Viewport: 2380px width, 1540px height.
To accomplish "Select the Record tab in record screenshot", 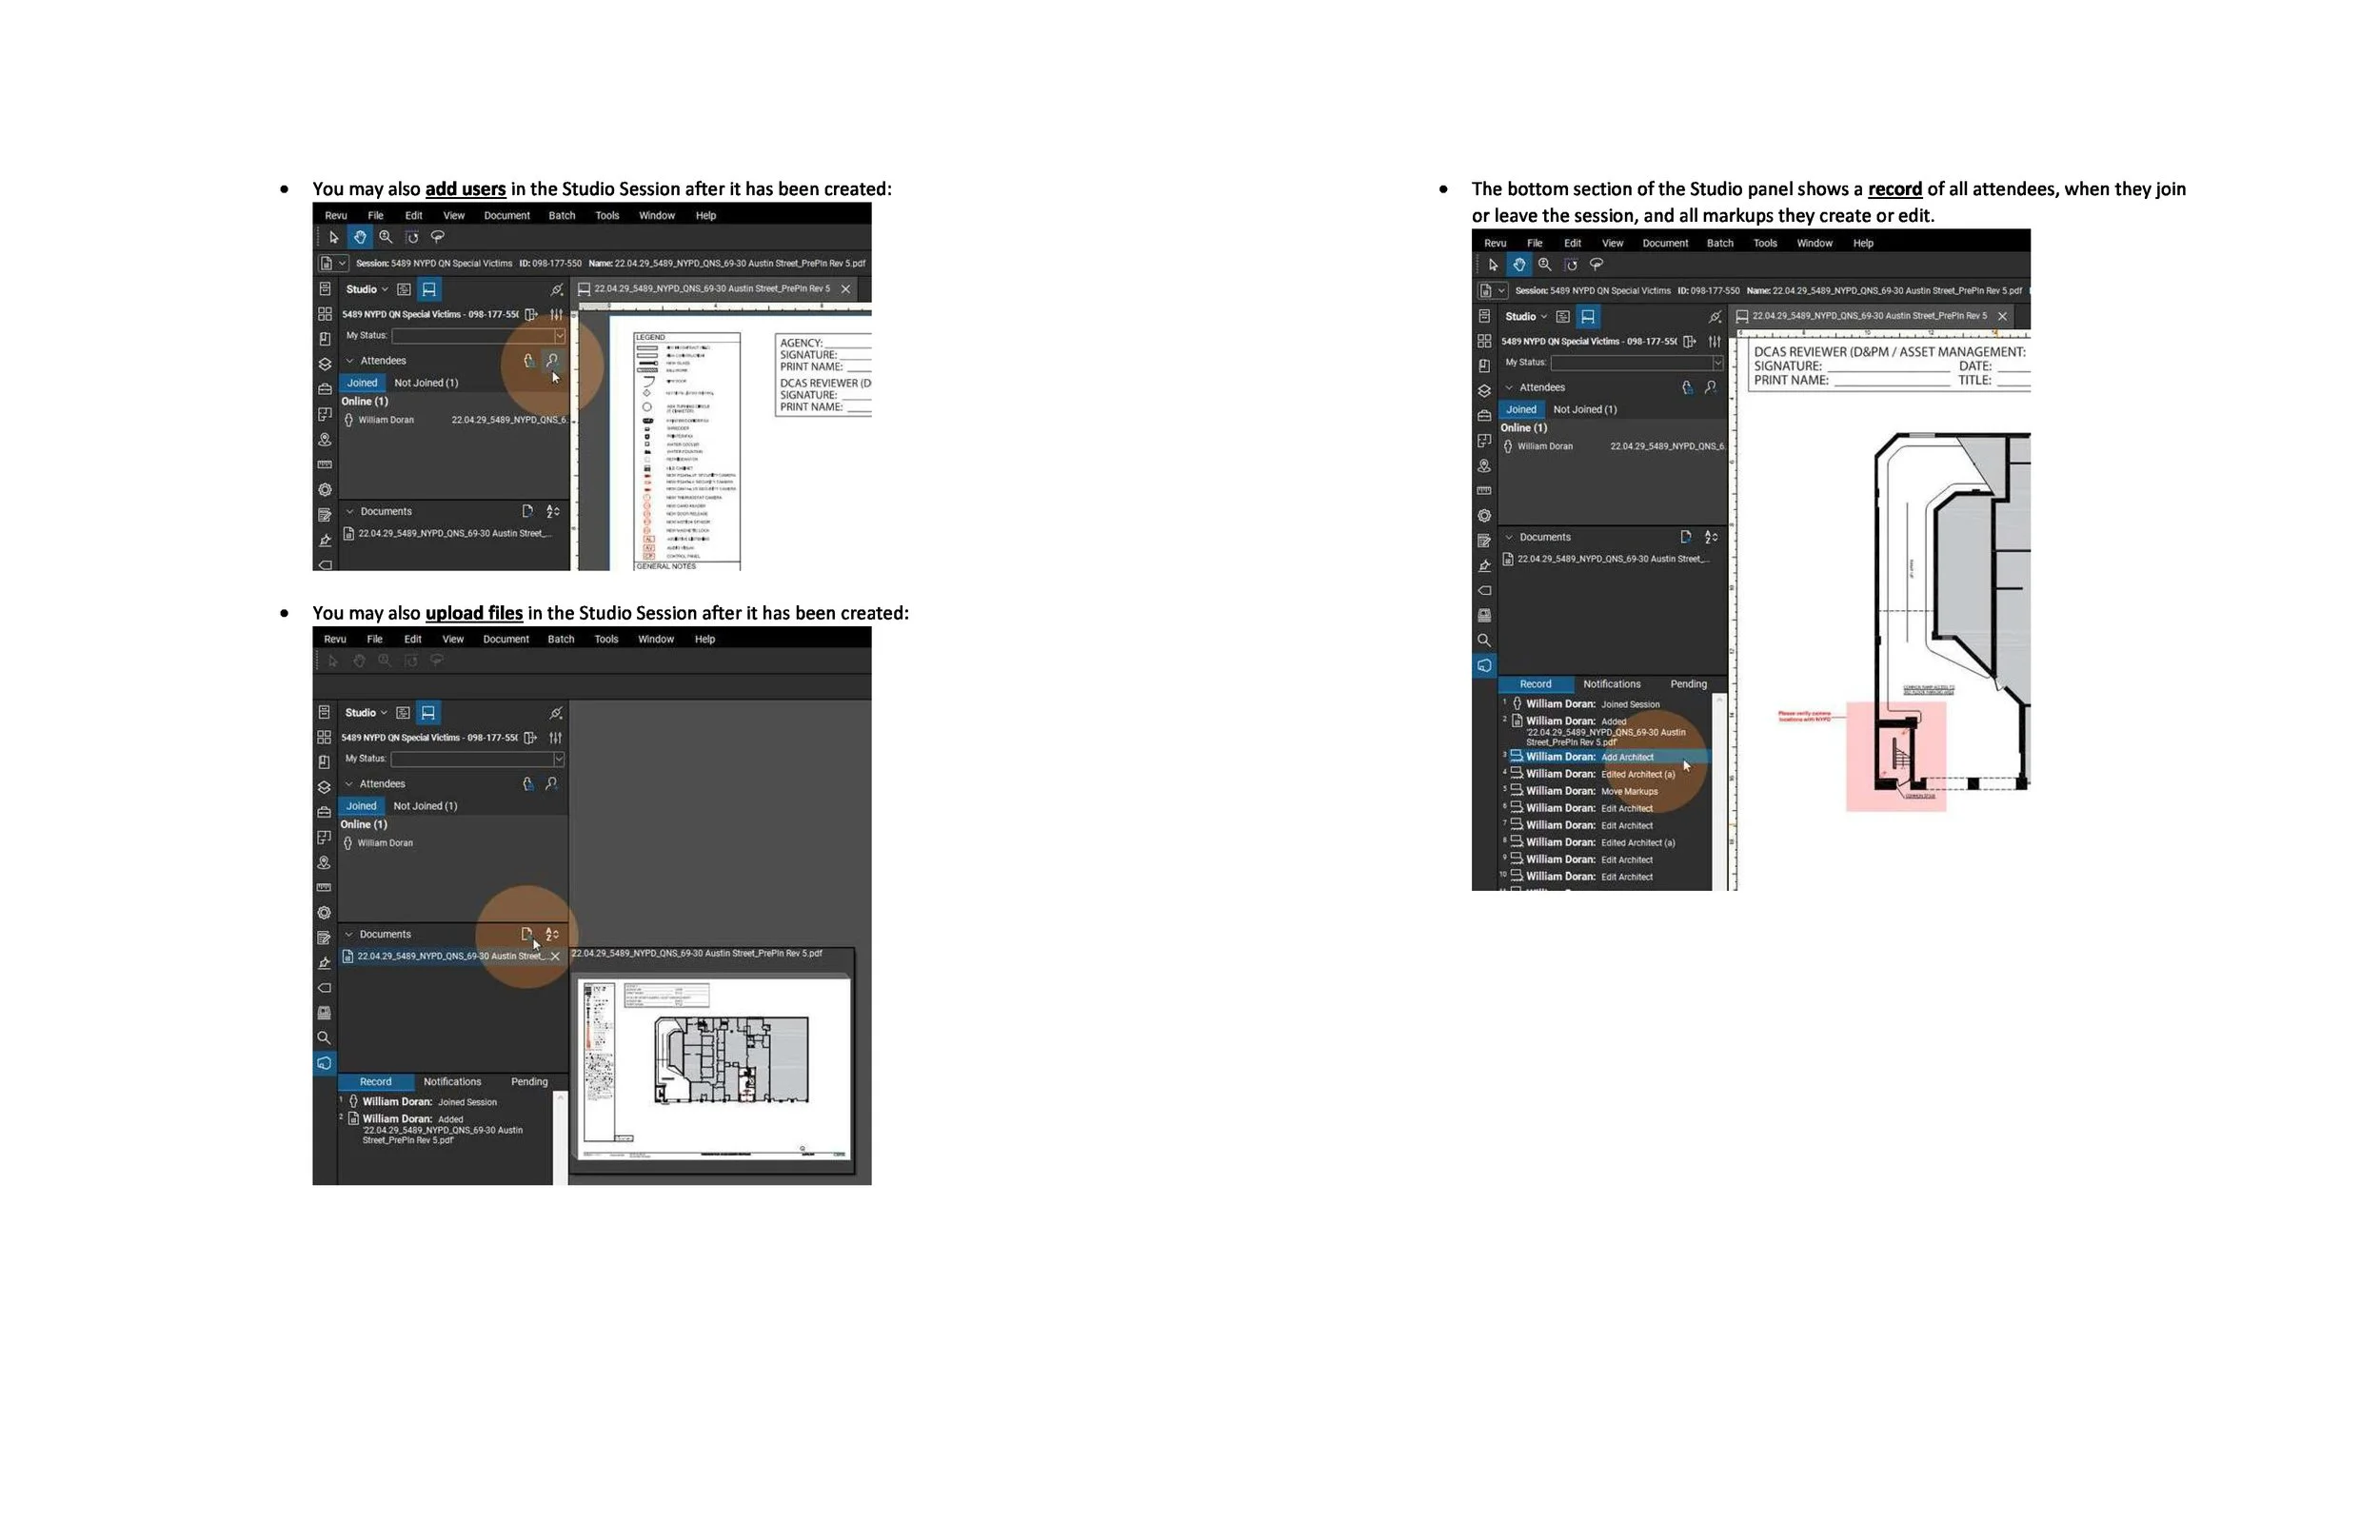I will [1535, 684].
